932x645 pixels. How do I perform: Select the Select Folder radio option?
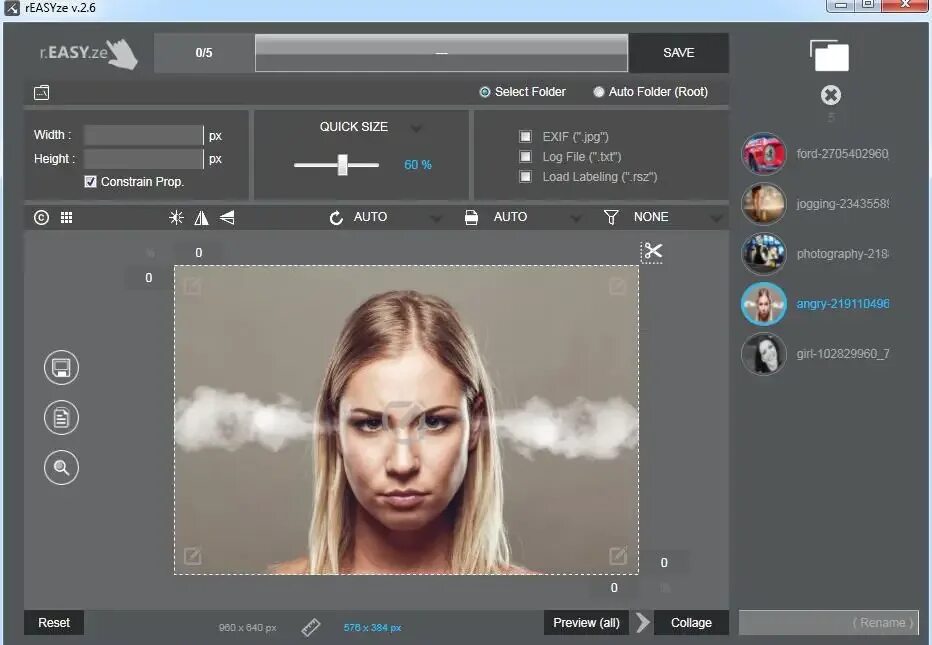coord(485,92)
